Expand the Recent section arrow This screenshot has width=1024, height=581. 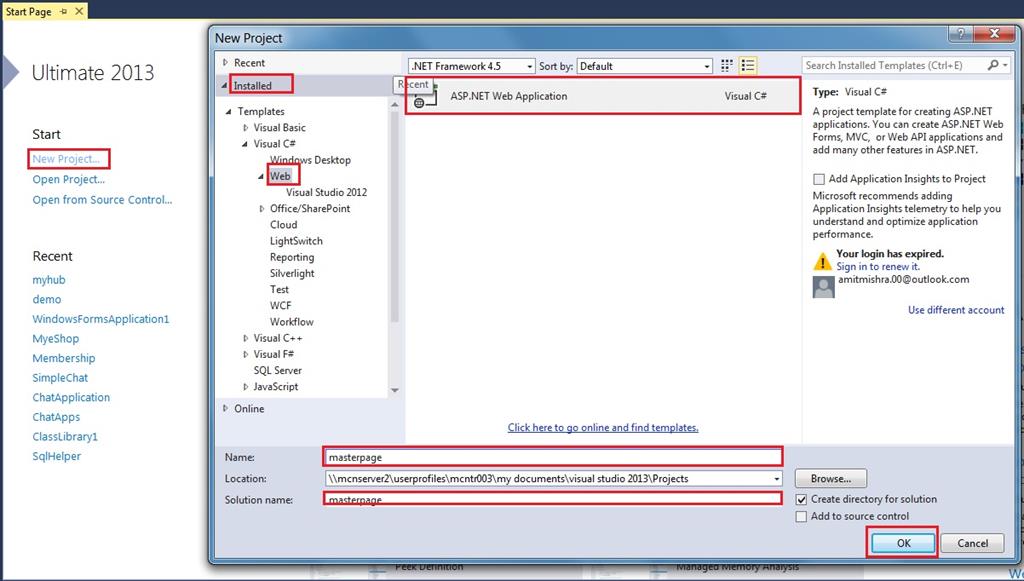pyautogui.click(x=225, y=63)
